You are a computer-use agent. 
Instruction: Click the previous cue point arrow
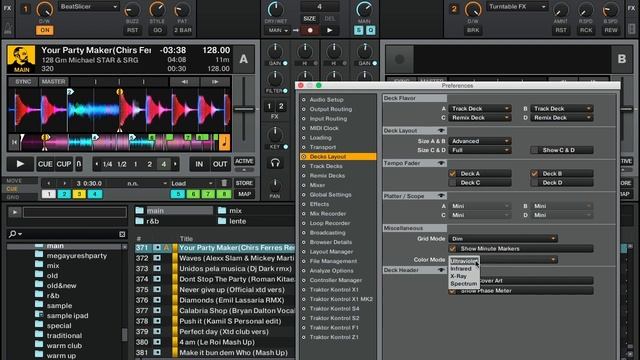49,183
